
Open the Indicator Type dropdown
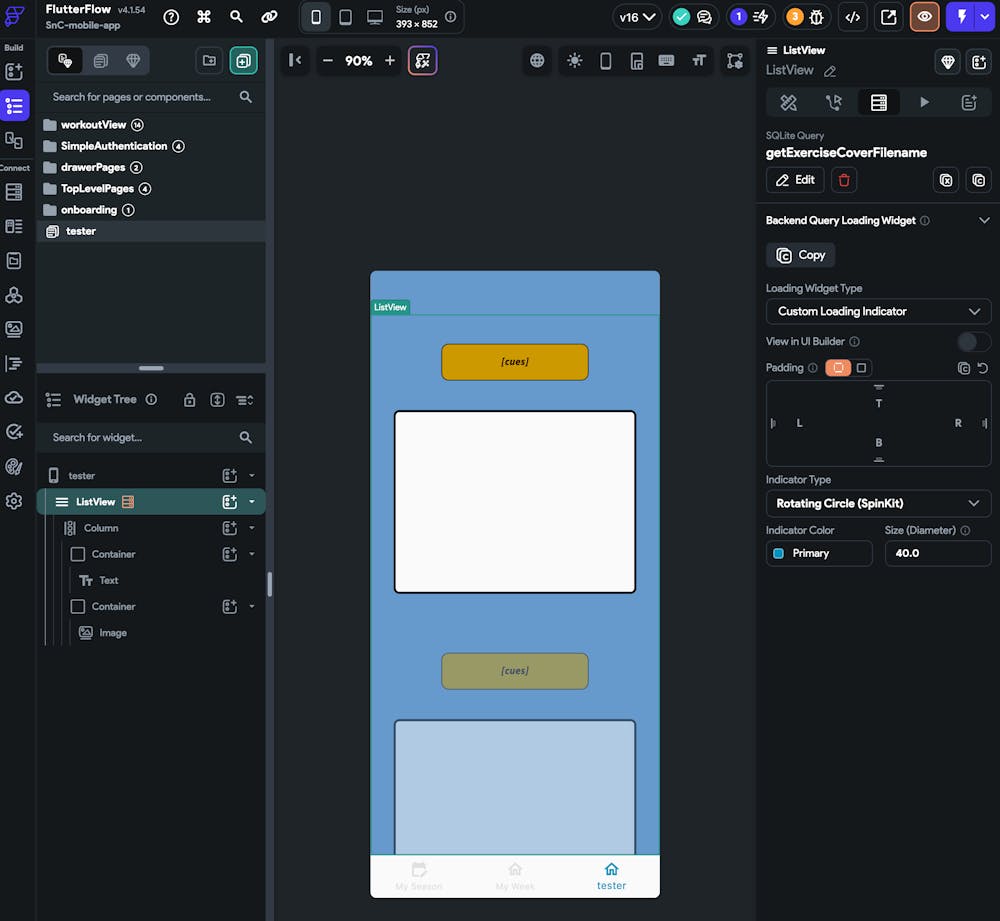click(x=878, y=503)
